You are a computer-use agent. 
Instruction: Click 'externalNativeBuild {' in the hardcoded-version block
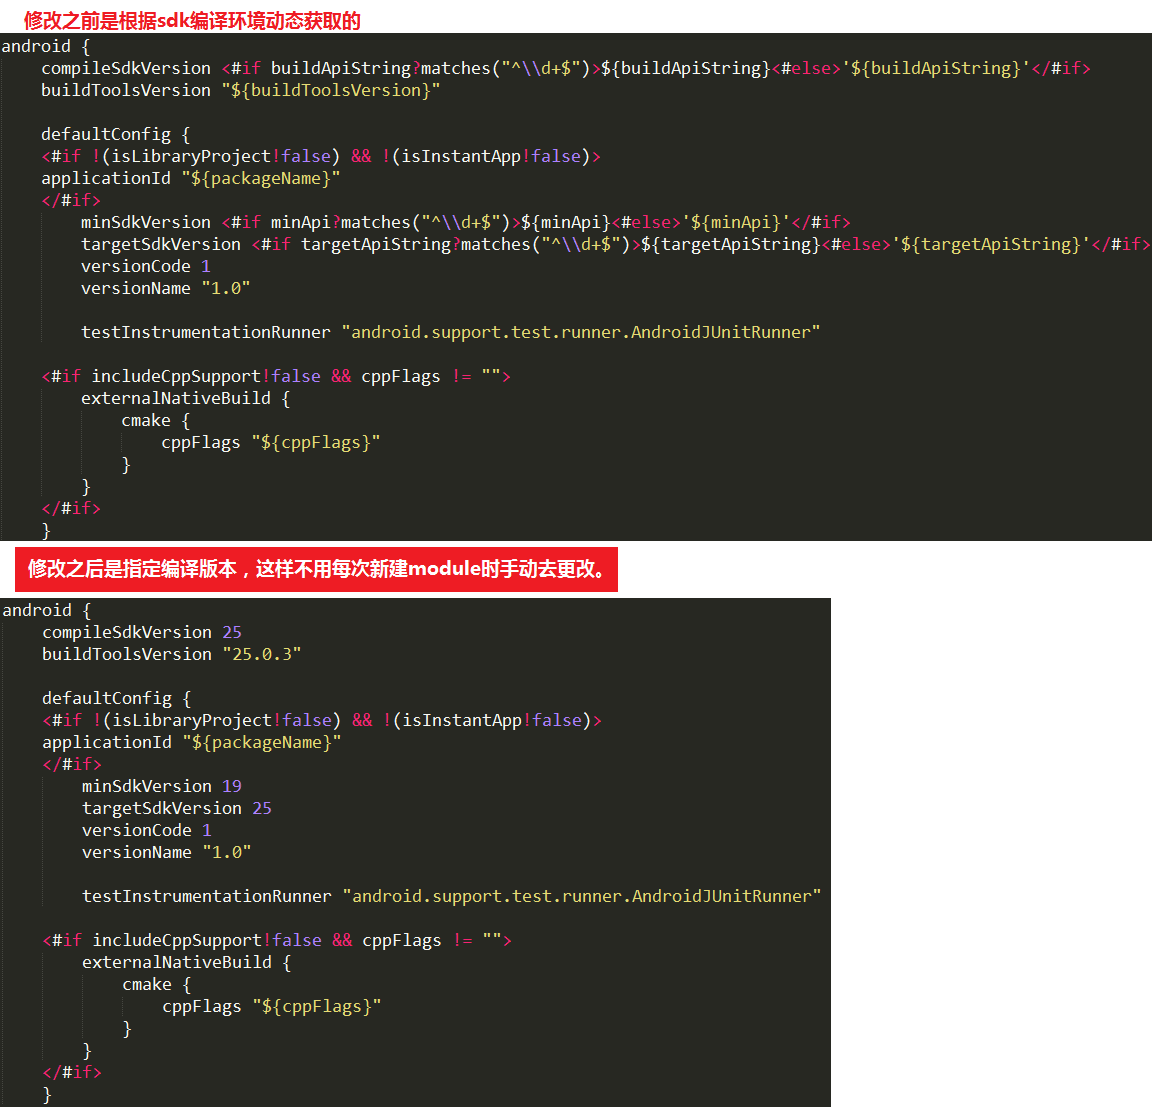coord(187,962)
